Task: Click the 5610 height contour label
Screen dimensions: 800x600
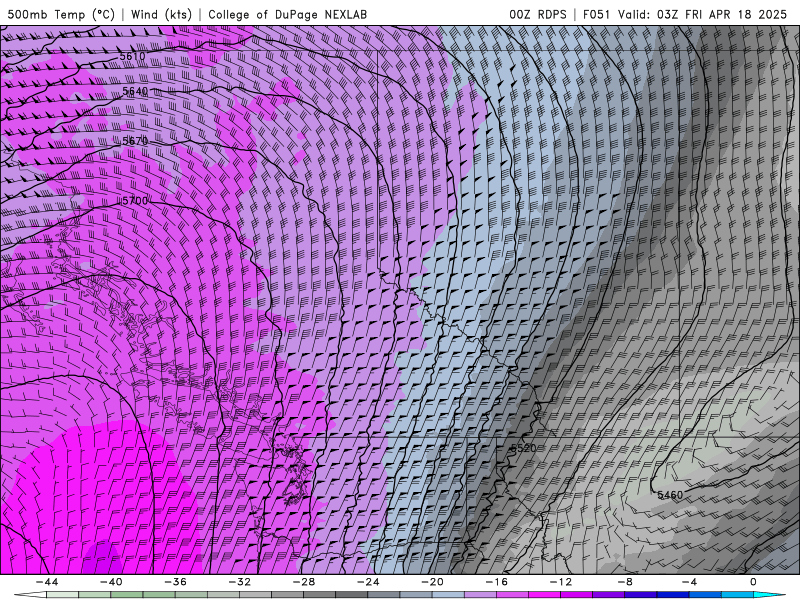Action: (132, 56)
